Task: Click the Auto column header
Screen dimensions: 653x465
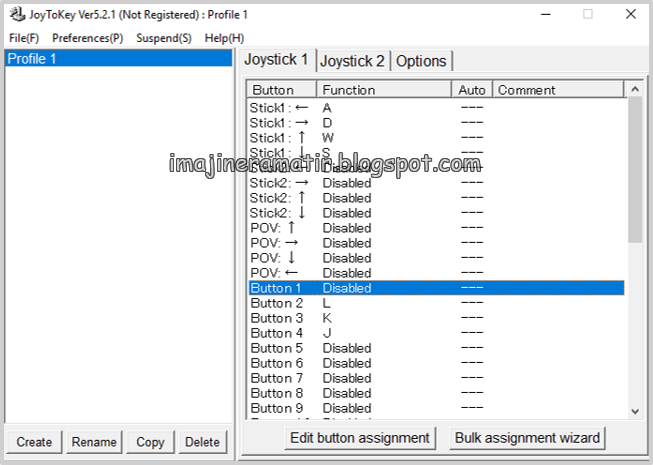Action: pos(472,90)
